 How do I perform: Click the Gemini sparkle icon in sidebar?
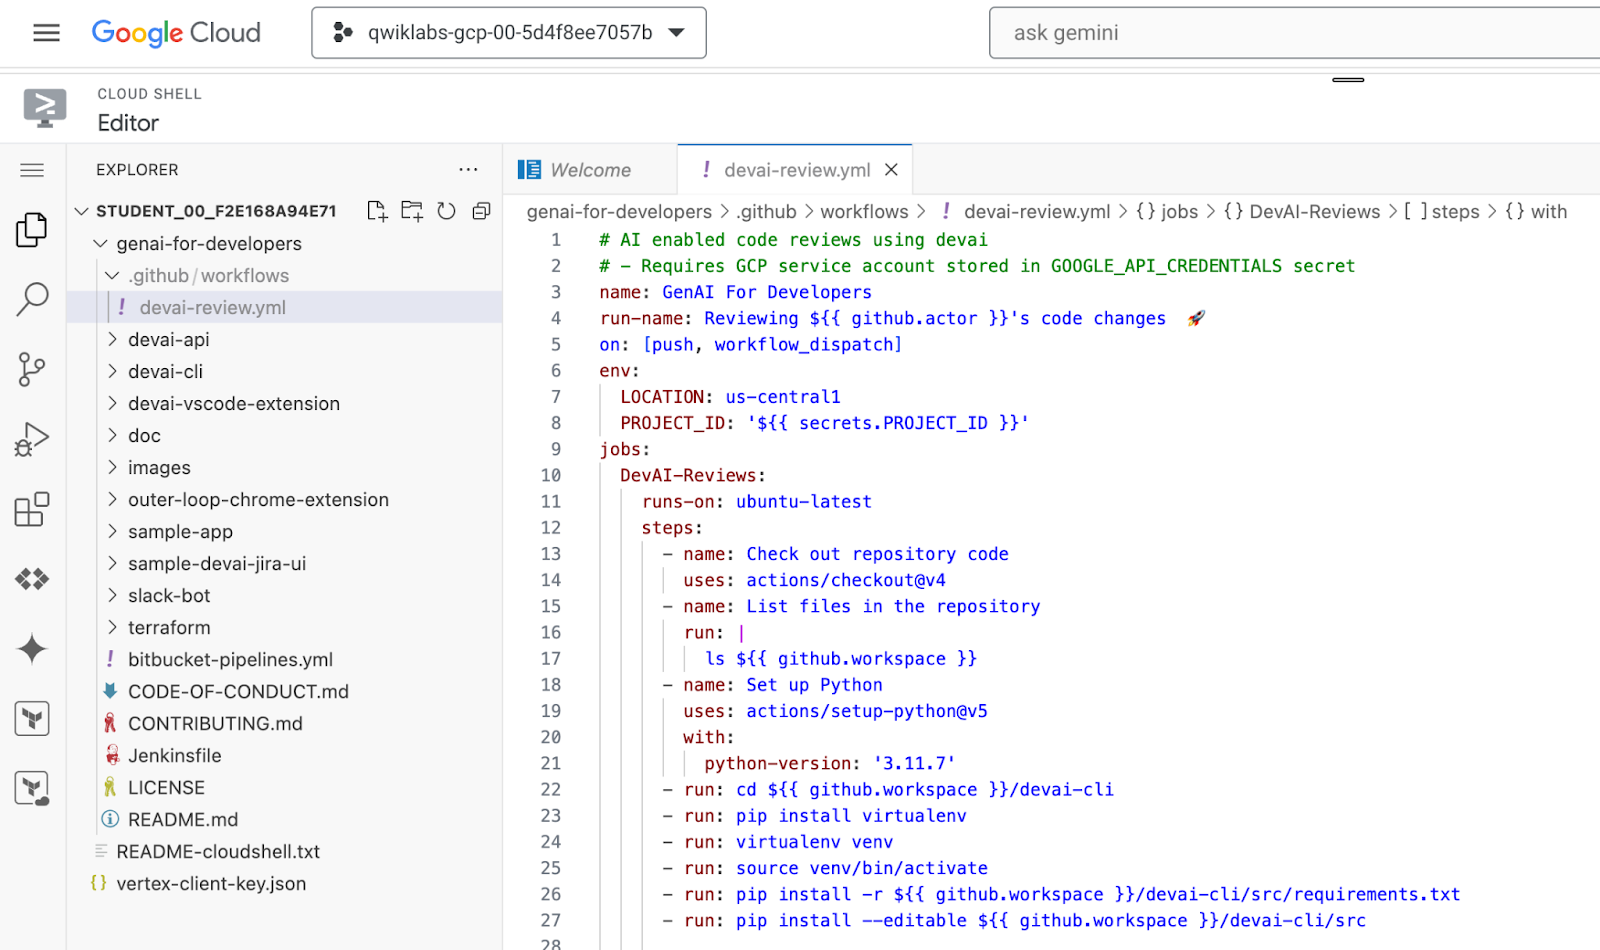tap(32, 649)
